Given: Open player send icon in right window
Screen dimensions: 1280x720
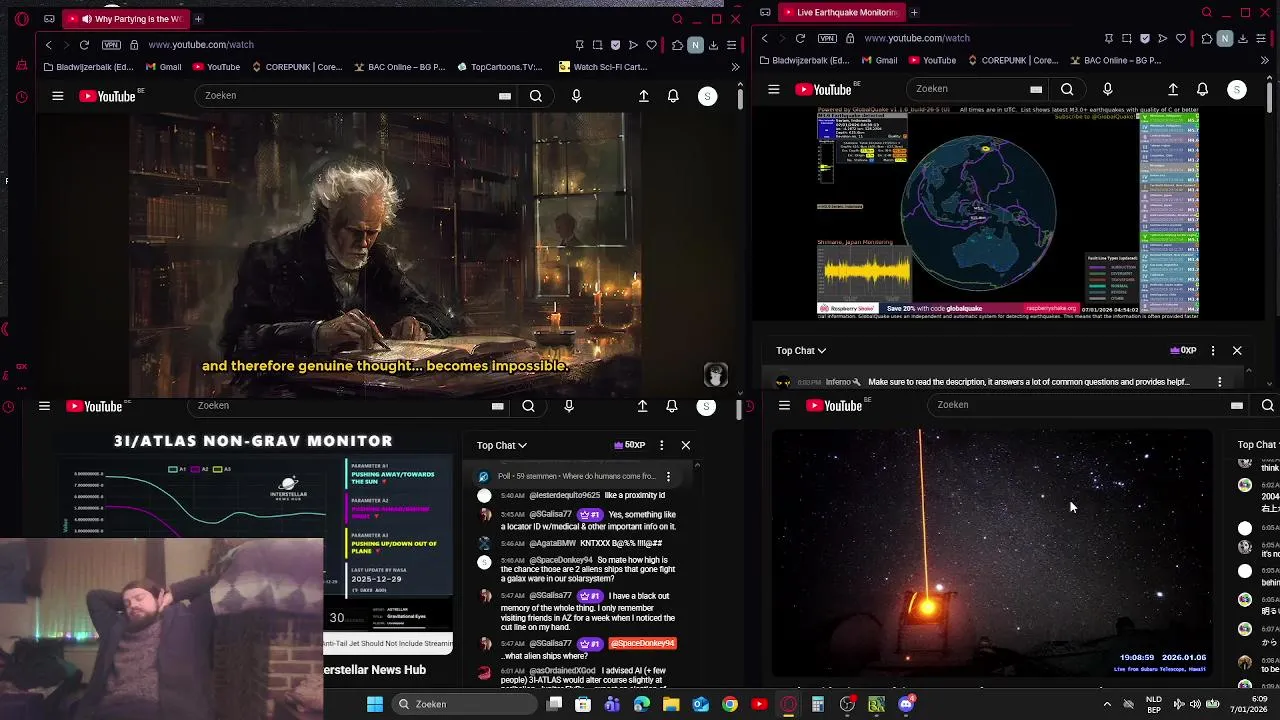Looking at the screenshot, I should [1162, 38].
